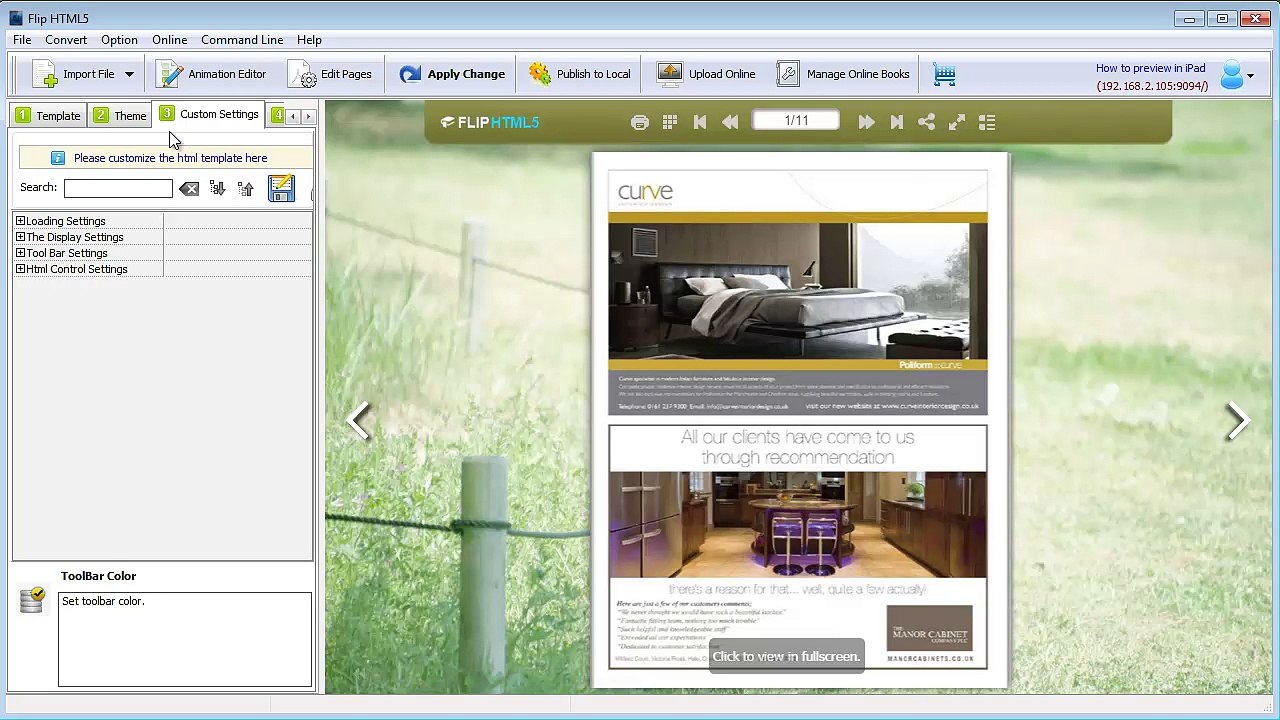Select the Custom Settings tab
The image size is (1280, 720).
tap(209, 114)
